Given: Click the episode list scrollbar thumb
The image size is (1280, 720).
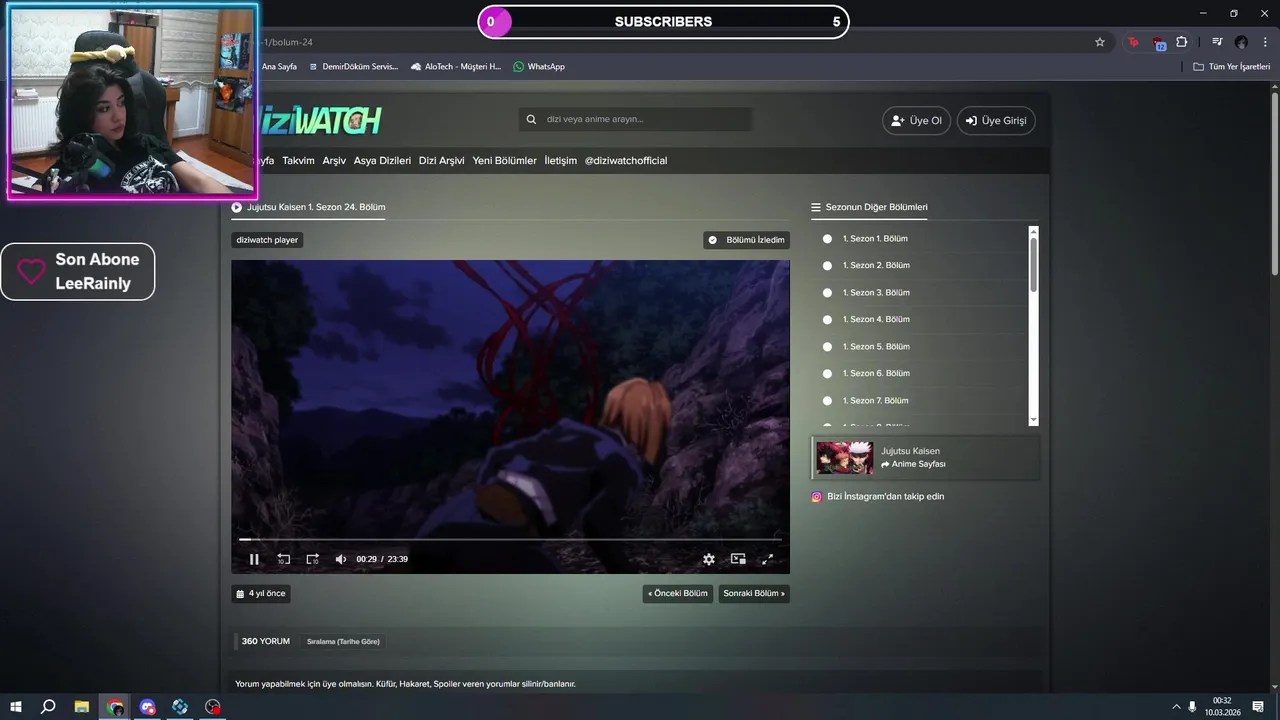Looking at the screenshot, I should pos(1034,264).
